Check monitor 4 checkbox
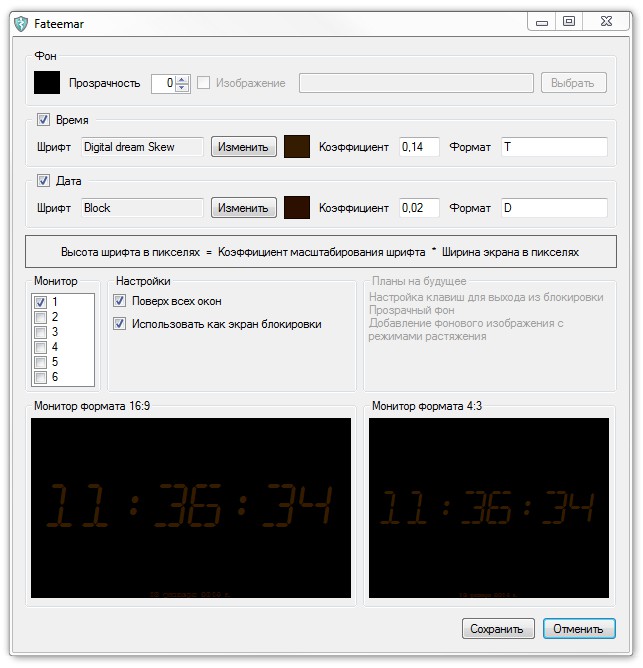Image resolution: width=643 pixels, height=668 pixels. (x=40, y=347)
